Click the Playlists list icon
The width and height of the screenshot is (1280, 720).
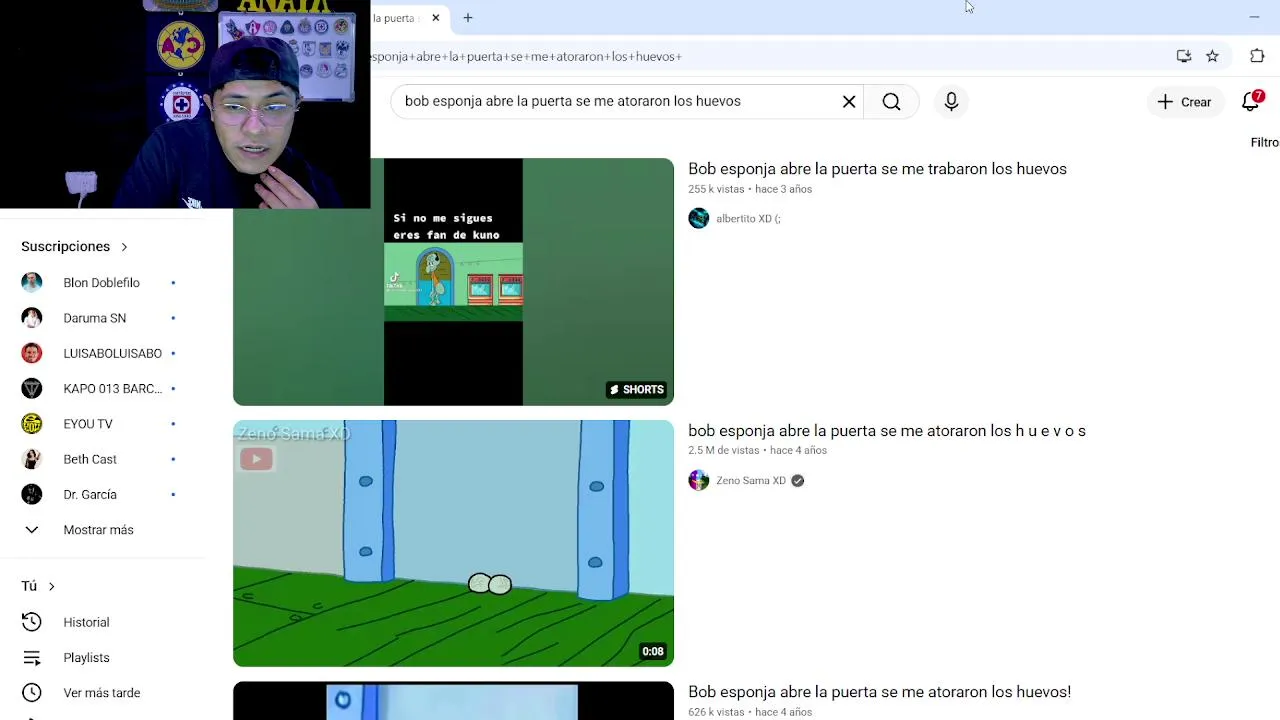[32, 657]
